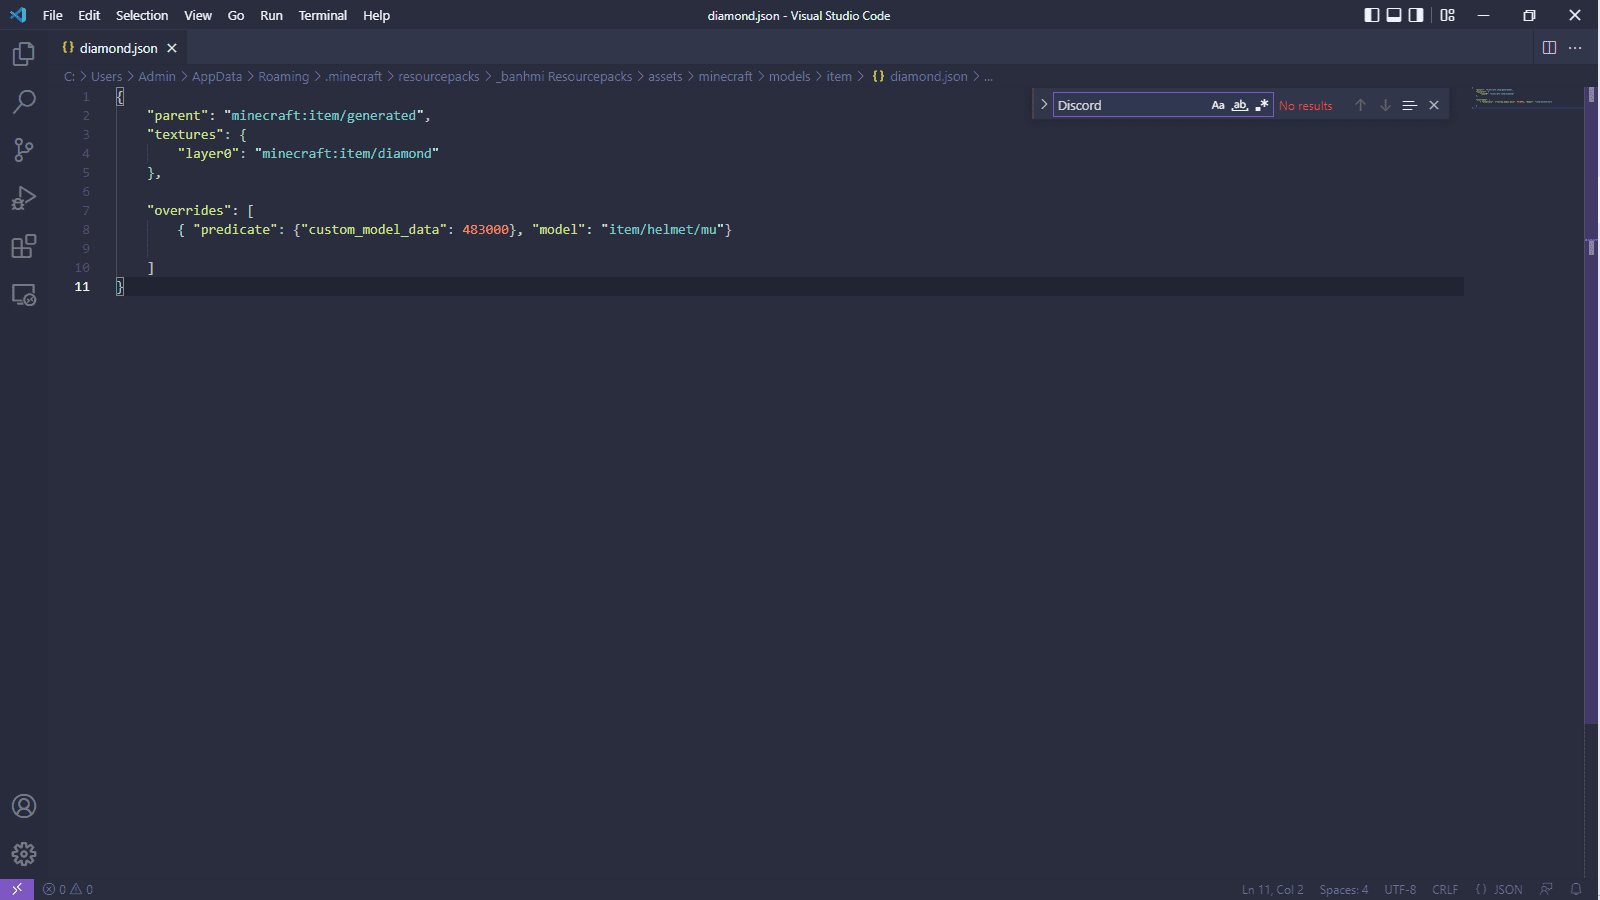This screenshot has height=900, width=1600.
Task: Open the Go menu
Action: (236, 15)
